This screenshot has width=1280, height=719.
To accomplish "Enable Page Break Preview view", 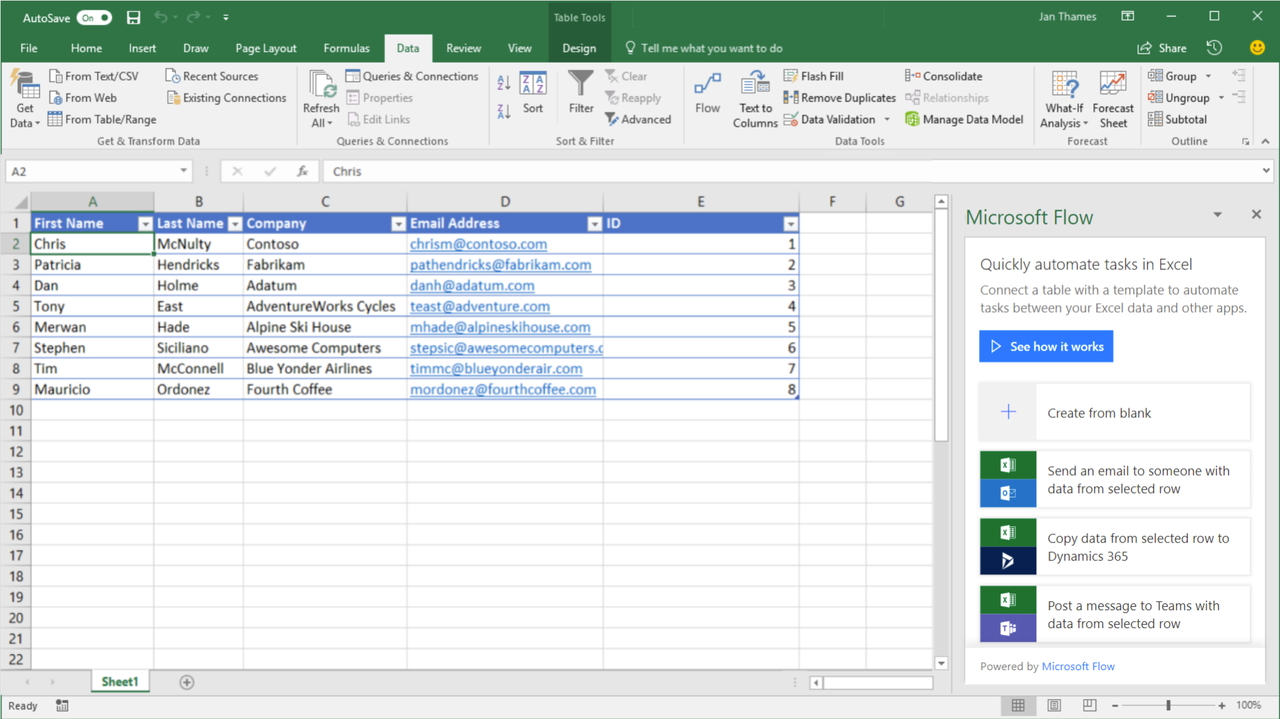I will coord(1088,705).
